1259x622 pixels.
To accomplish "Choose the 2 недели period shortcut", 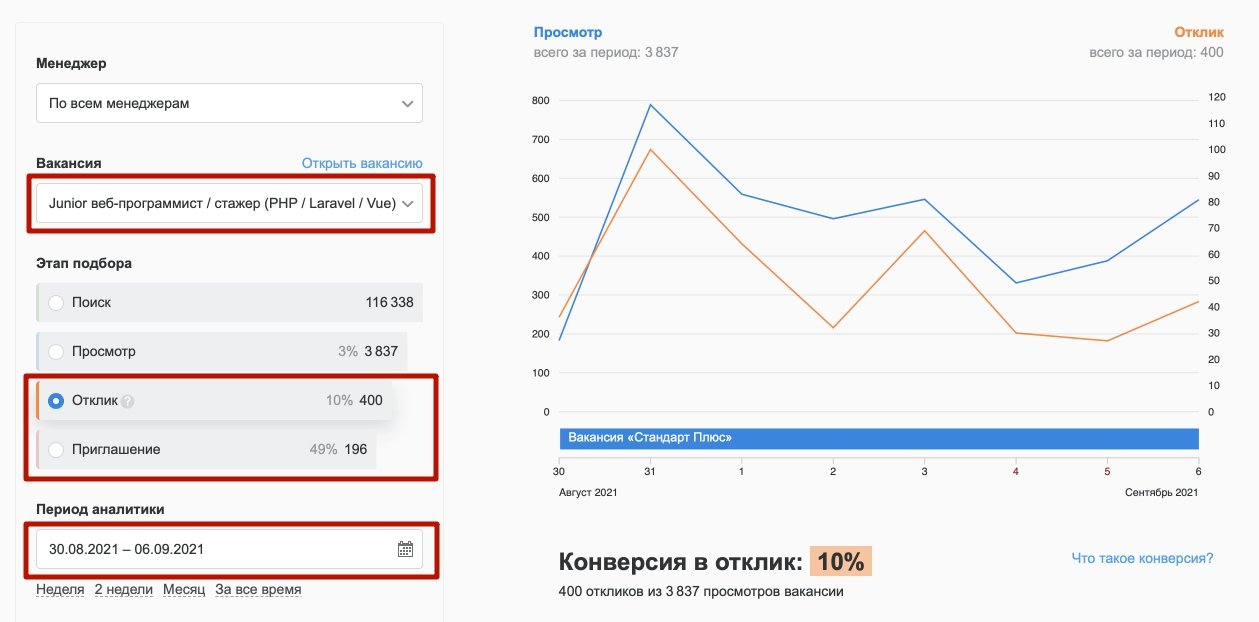I will [x=124, y=589].
